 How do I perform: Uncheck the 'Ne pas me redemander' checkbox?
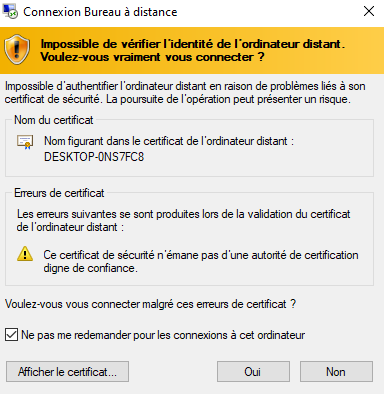tap(12, 335)
